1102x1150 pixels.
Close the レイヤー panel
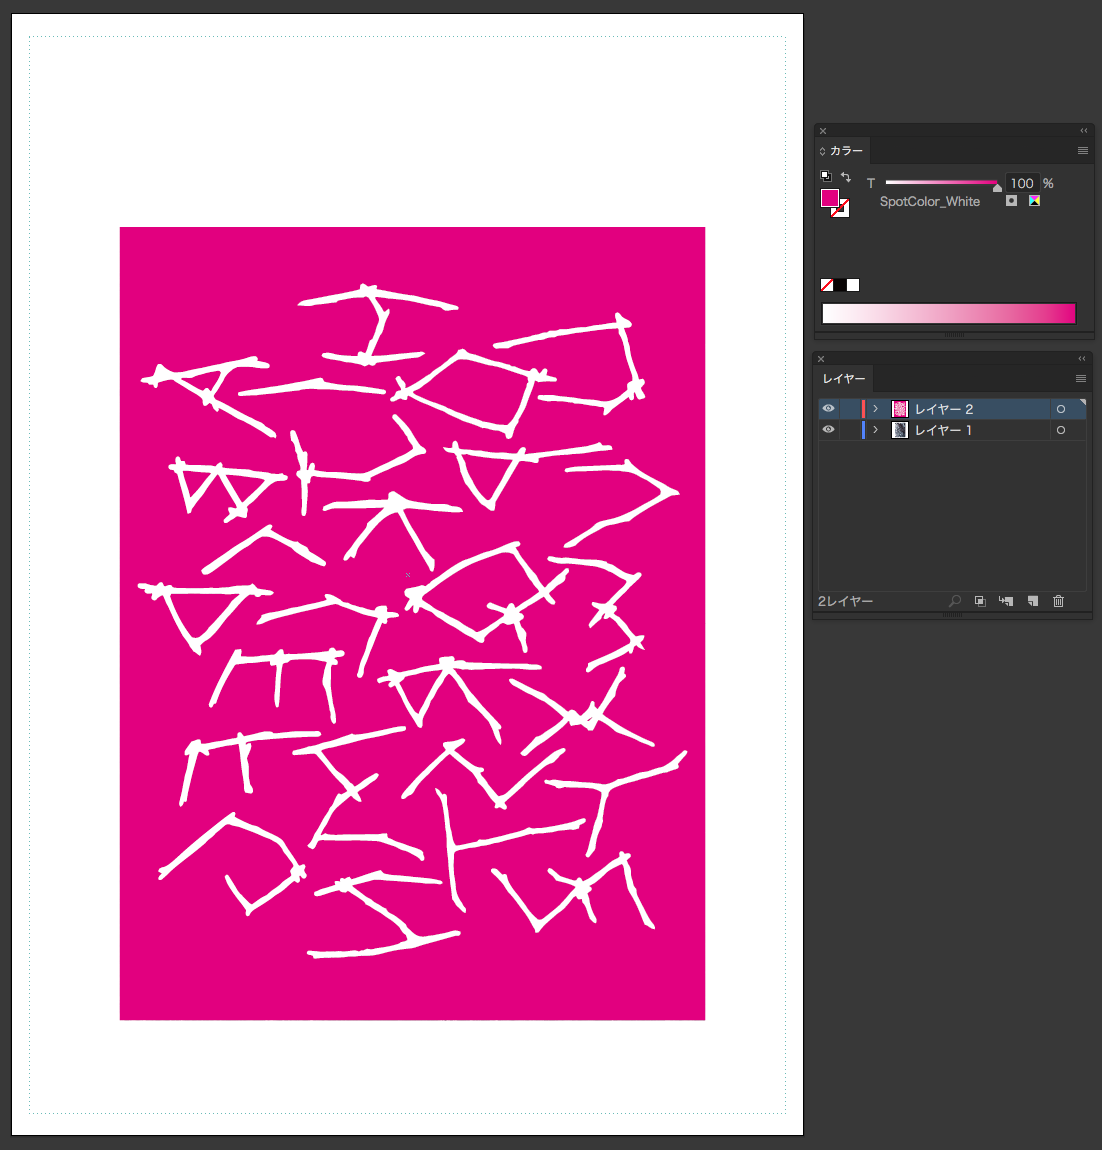coord(821,359)
